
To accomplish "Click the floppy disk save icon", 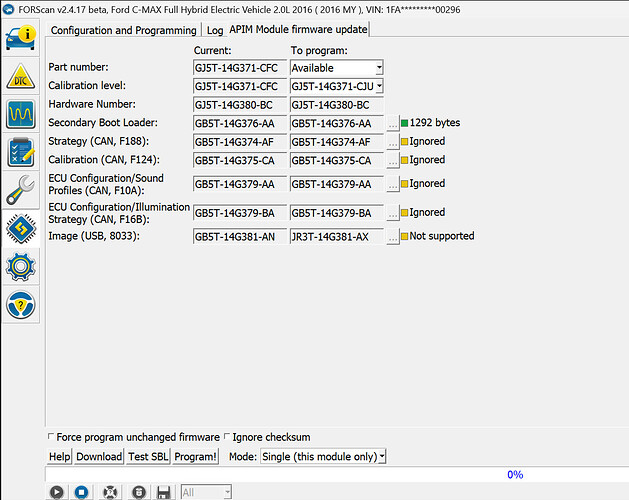I will pyautogui.click(x=163, y=492).
